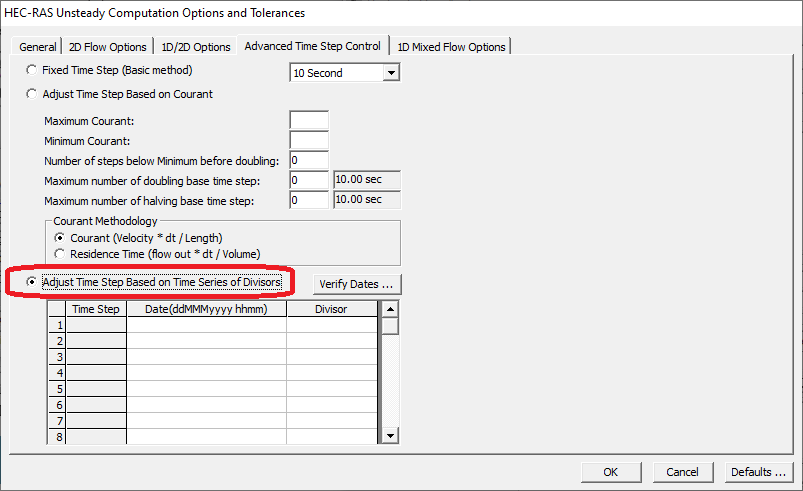
Task: Select Fixed Time Step (Basic method) radio
Action: [32, 70]
